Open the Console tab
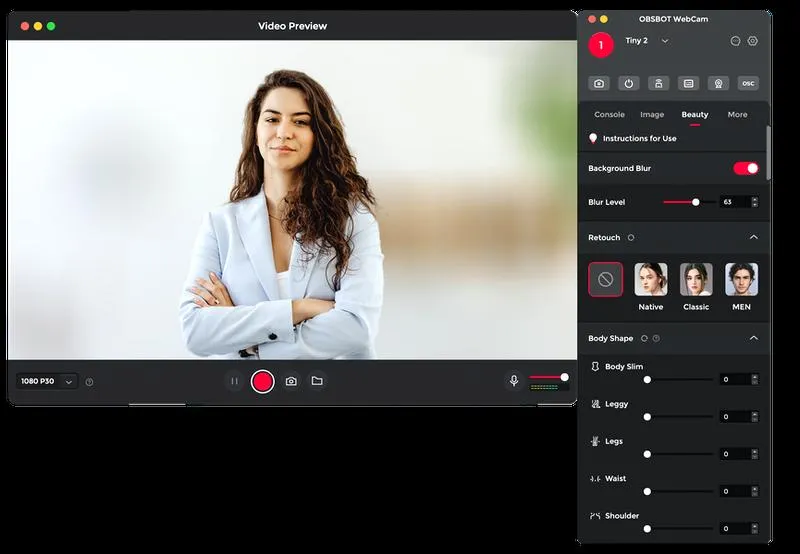 click(x=609, y=115)
